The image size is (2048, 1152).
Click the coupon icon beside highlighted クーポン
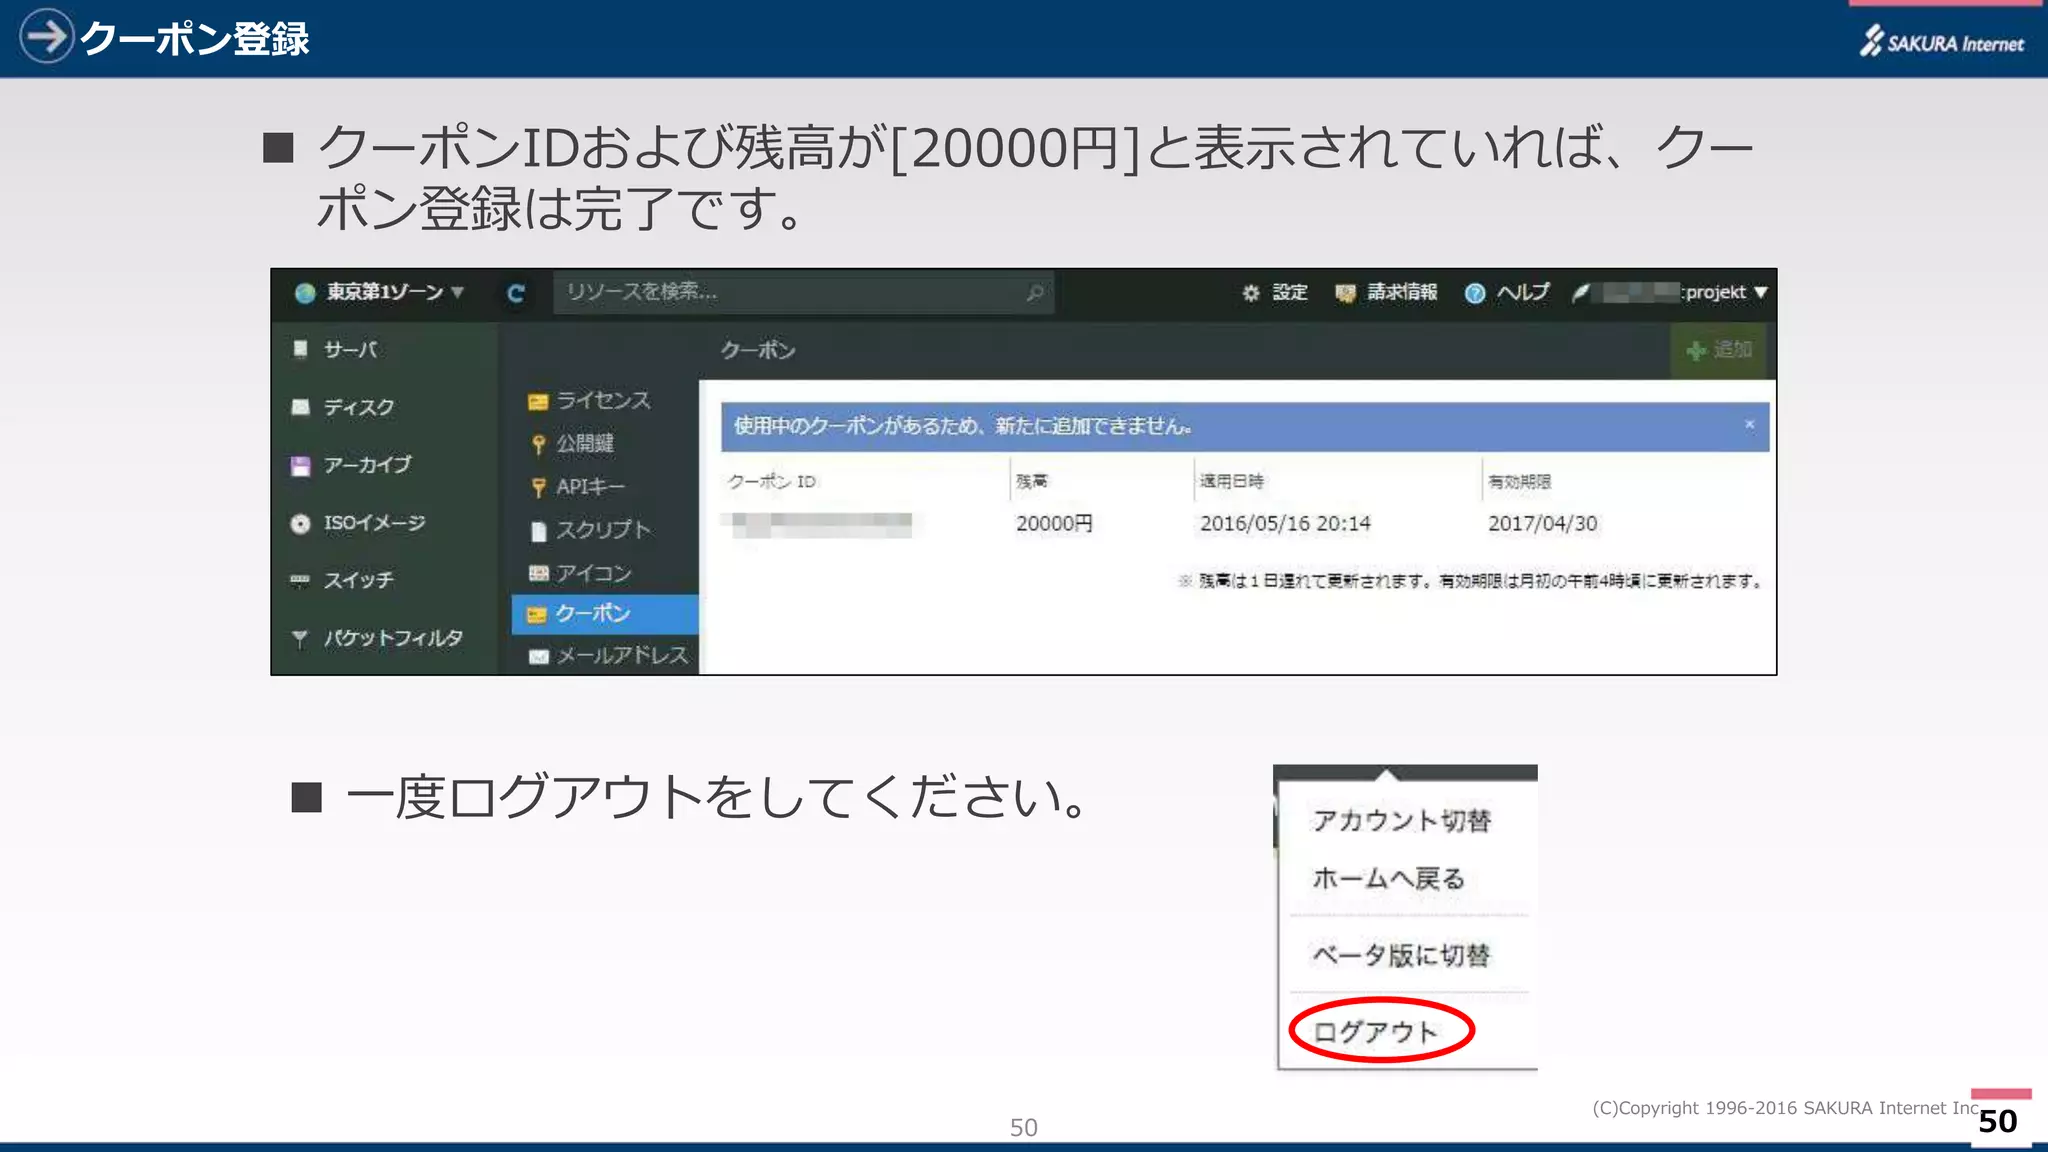[537, 615]
